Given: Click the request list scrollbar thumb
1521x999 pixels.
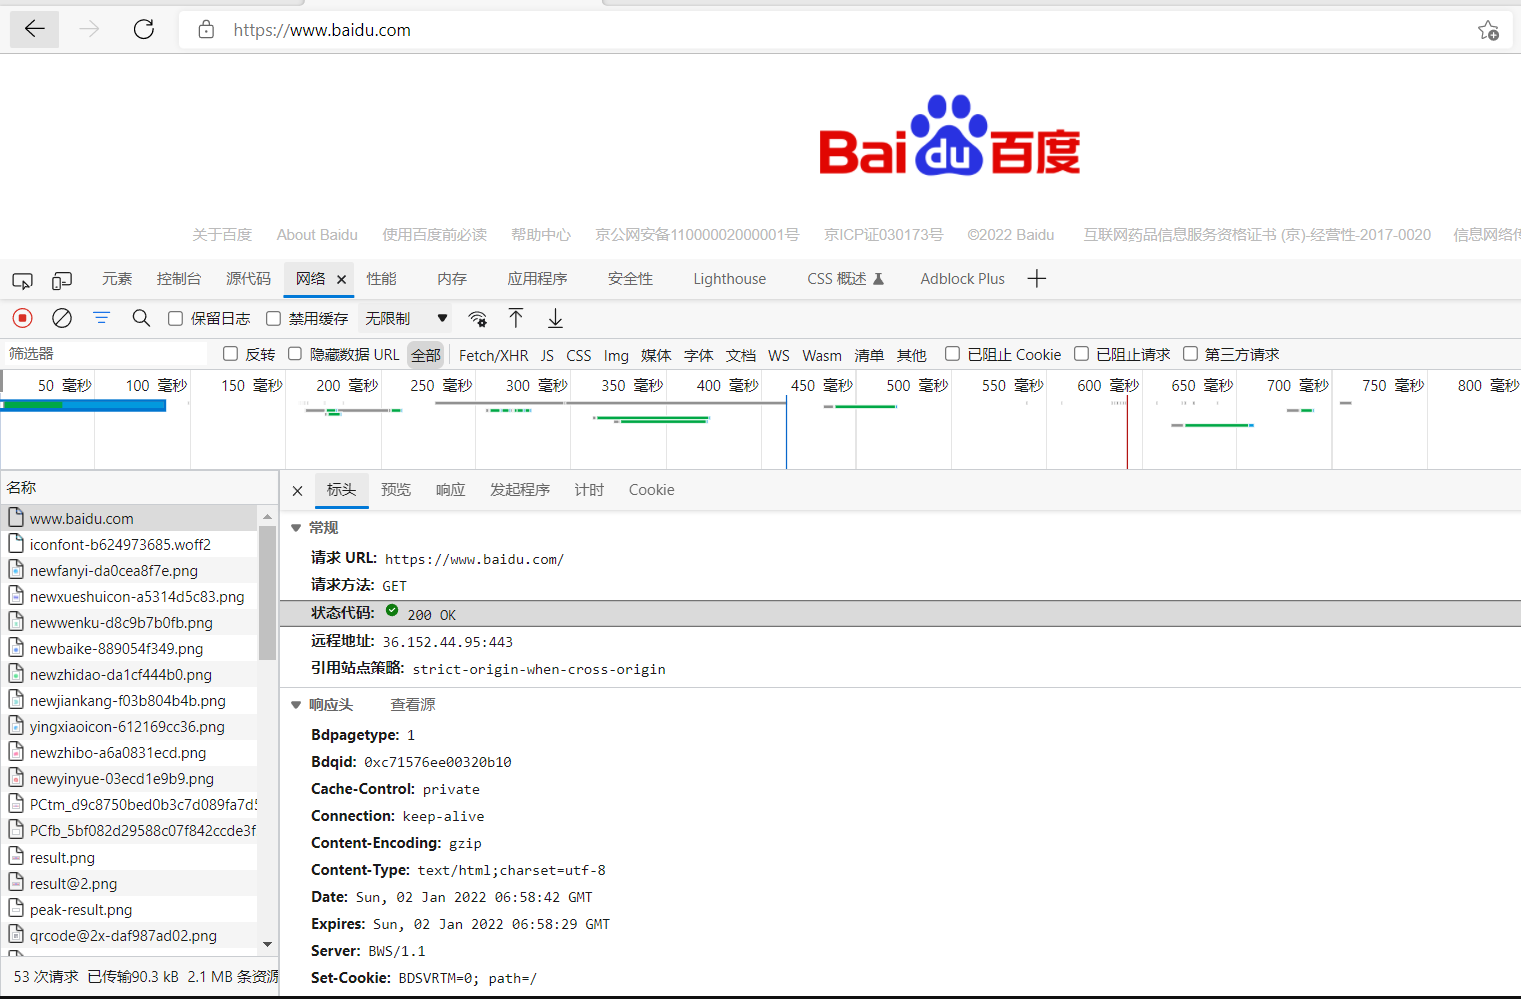Looking at the screenshot, I should click(x=267, y=593).
